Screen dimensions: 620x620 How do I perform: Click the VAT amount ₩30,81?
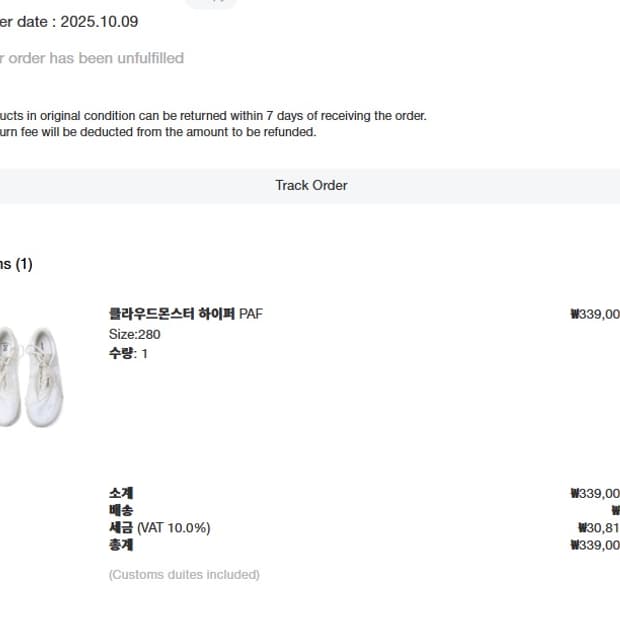coord(599,527)
